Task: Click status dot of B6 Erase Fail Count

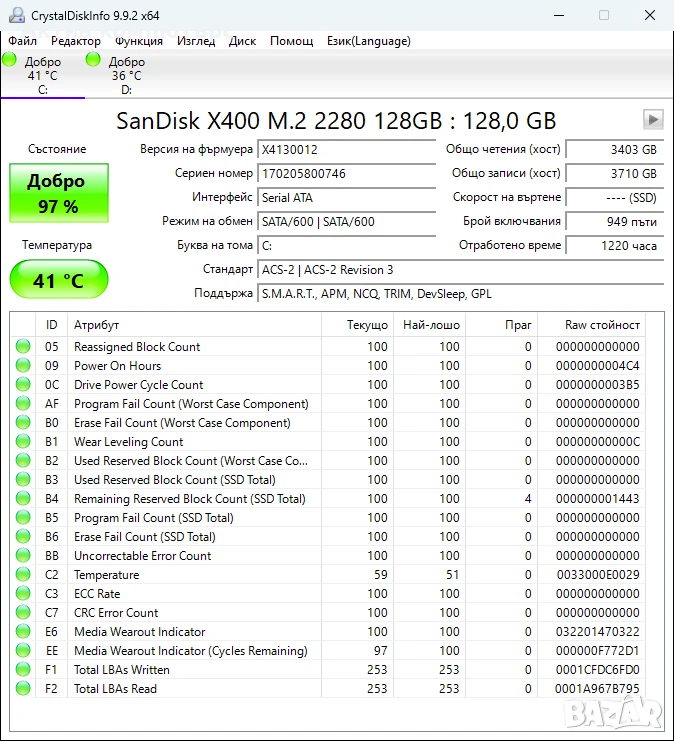Action: coord(23,536)
